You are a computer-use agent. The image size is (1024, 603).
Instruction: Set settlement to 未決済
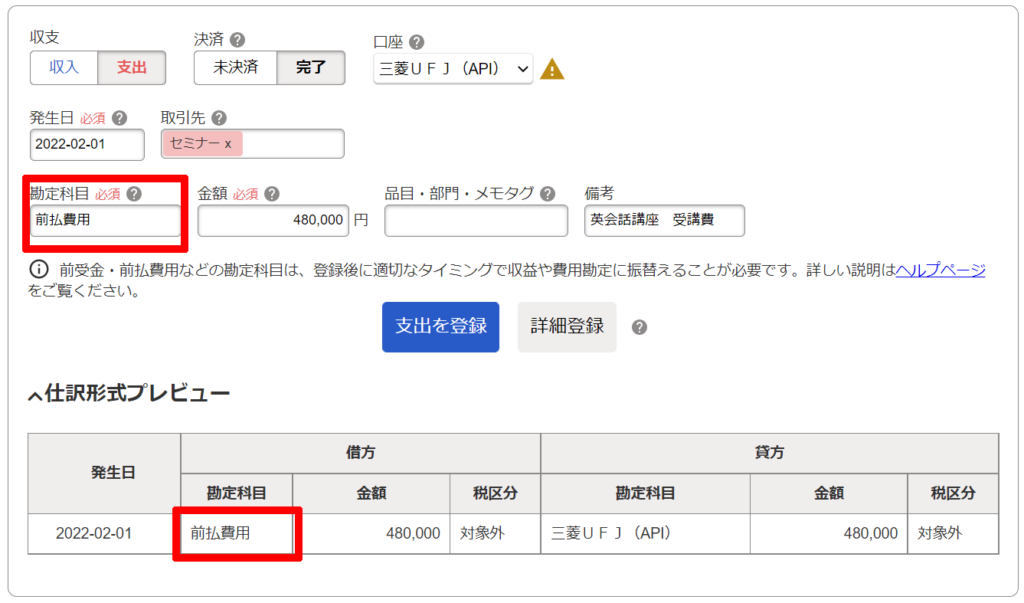point(236,67)
